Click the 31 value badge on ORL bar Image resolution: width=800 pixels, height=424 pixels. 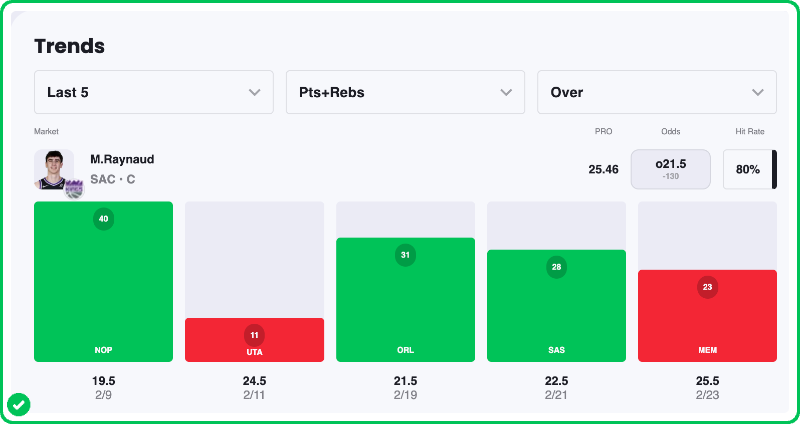405,255
